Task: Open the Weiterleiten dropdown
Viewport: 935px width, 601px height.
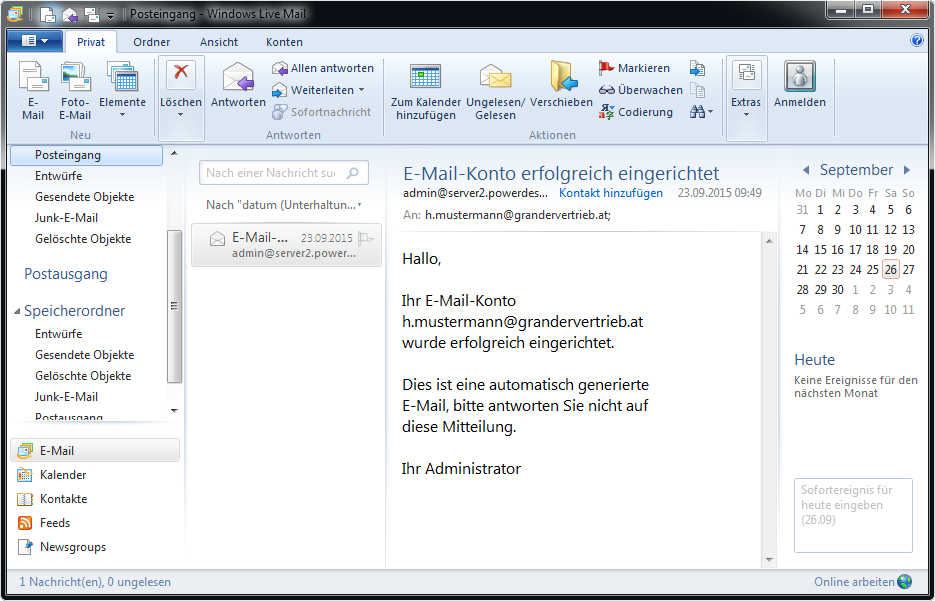Action: tap(361, 90)
